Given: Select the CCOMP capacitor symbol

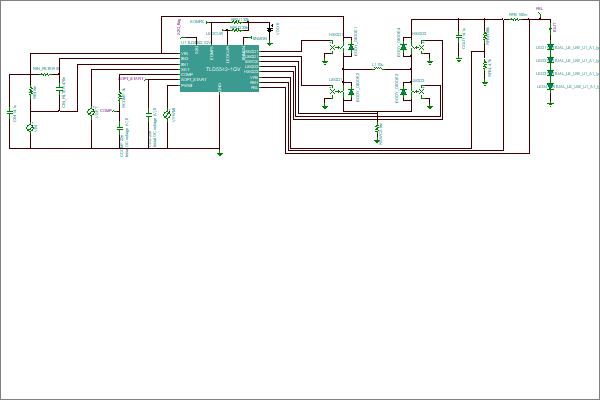Looking at the screenshot, I should (120, 128).
